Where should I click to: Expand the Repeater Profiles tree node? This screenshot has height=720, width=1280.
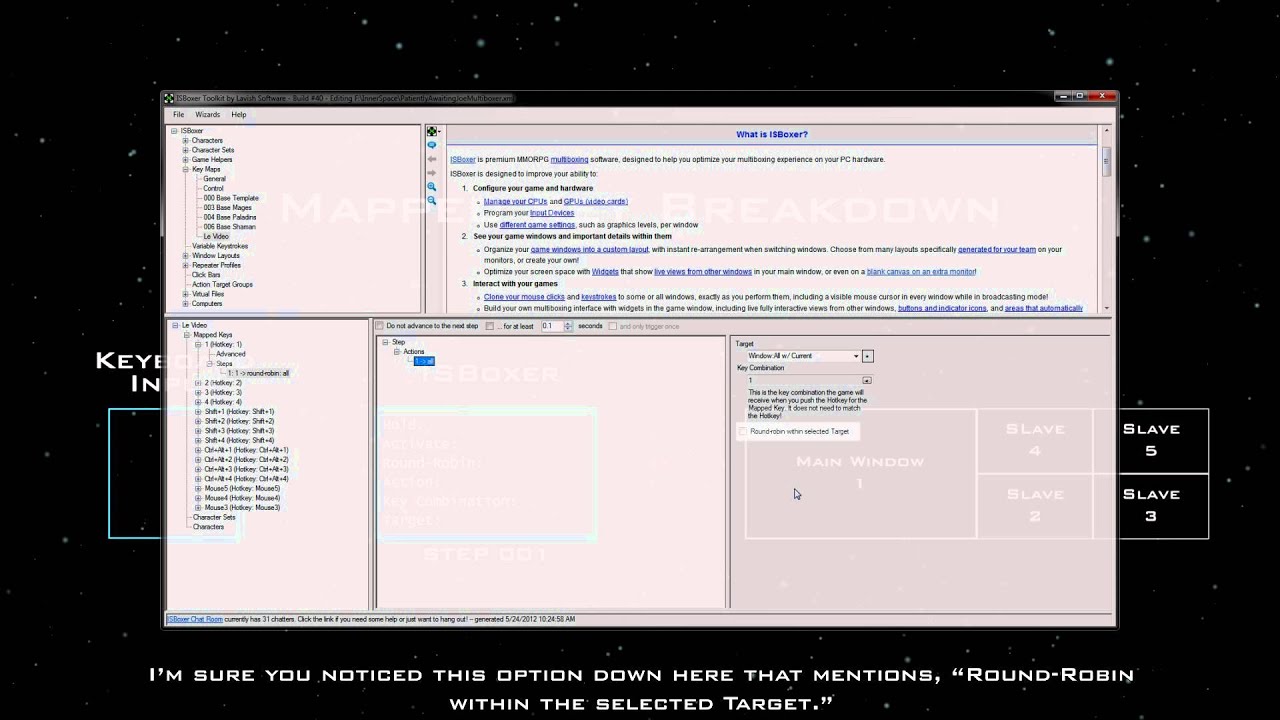click(x=185, y=265)
